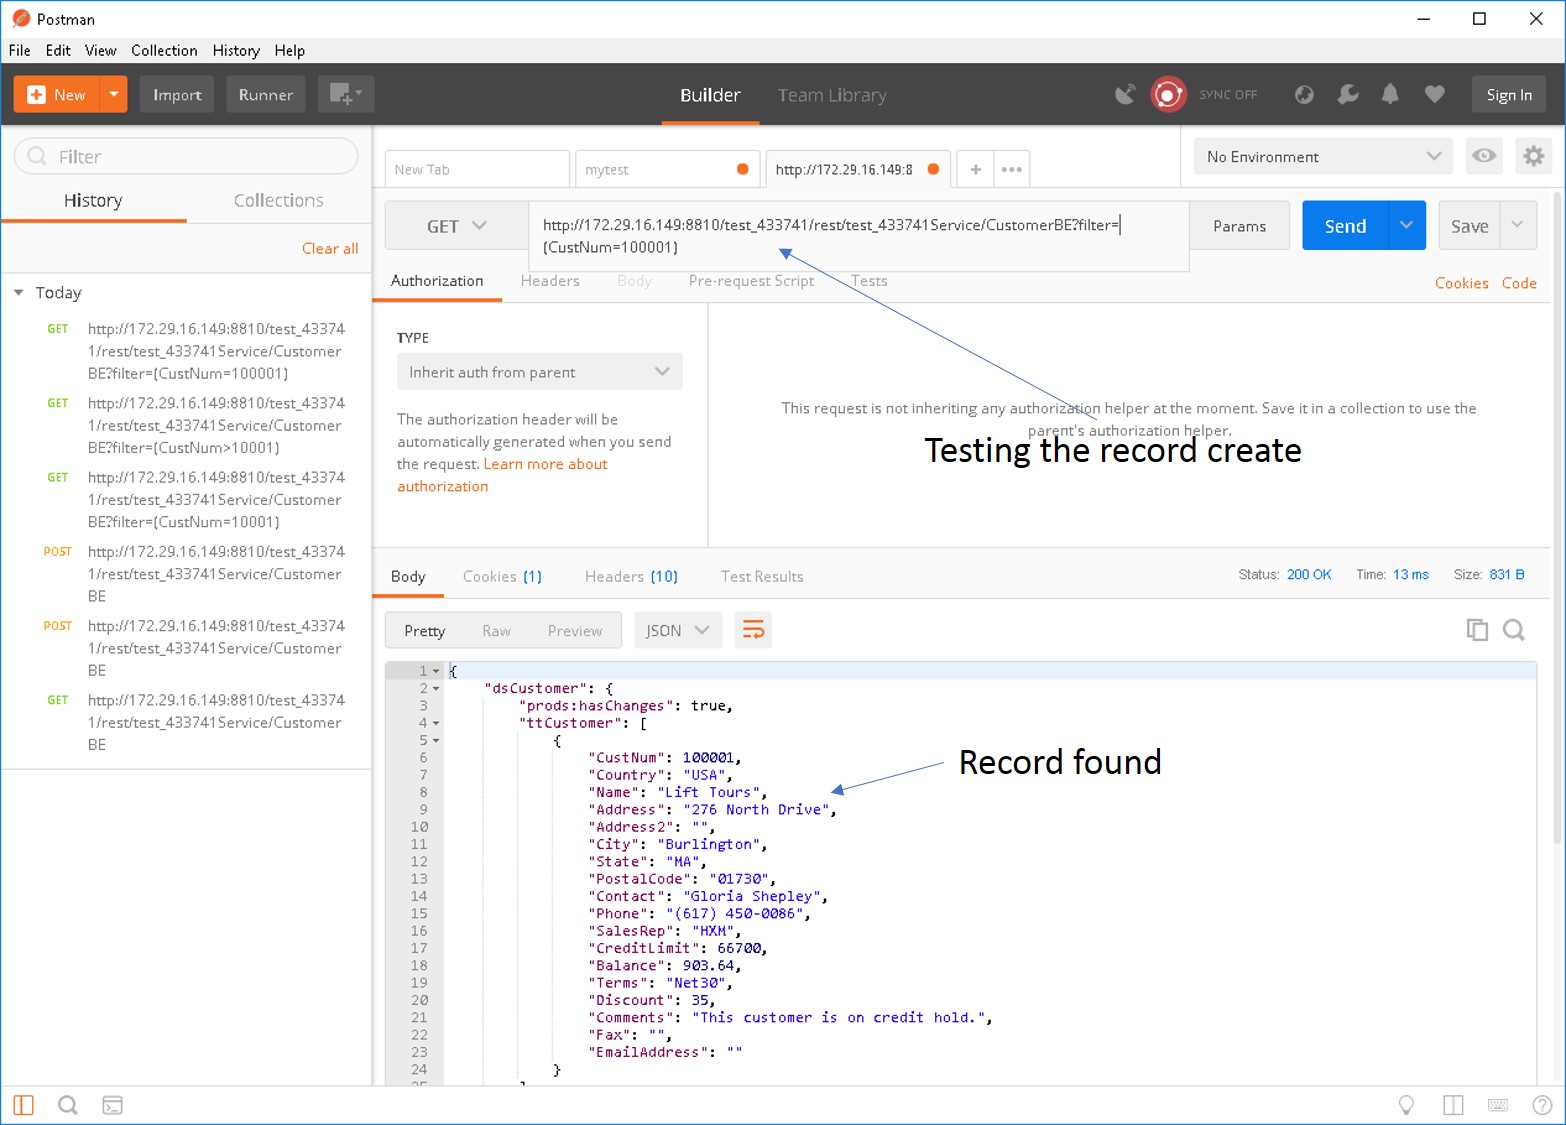Open the Postman console icon

click(x=113, y=1105)
